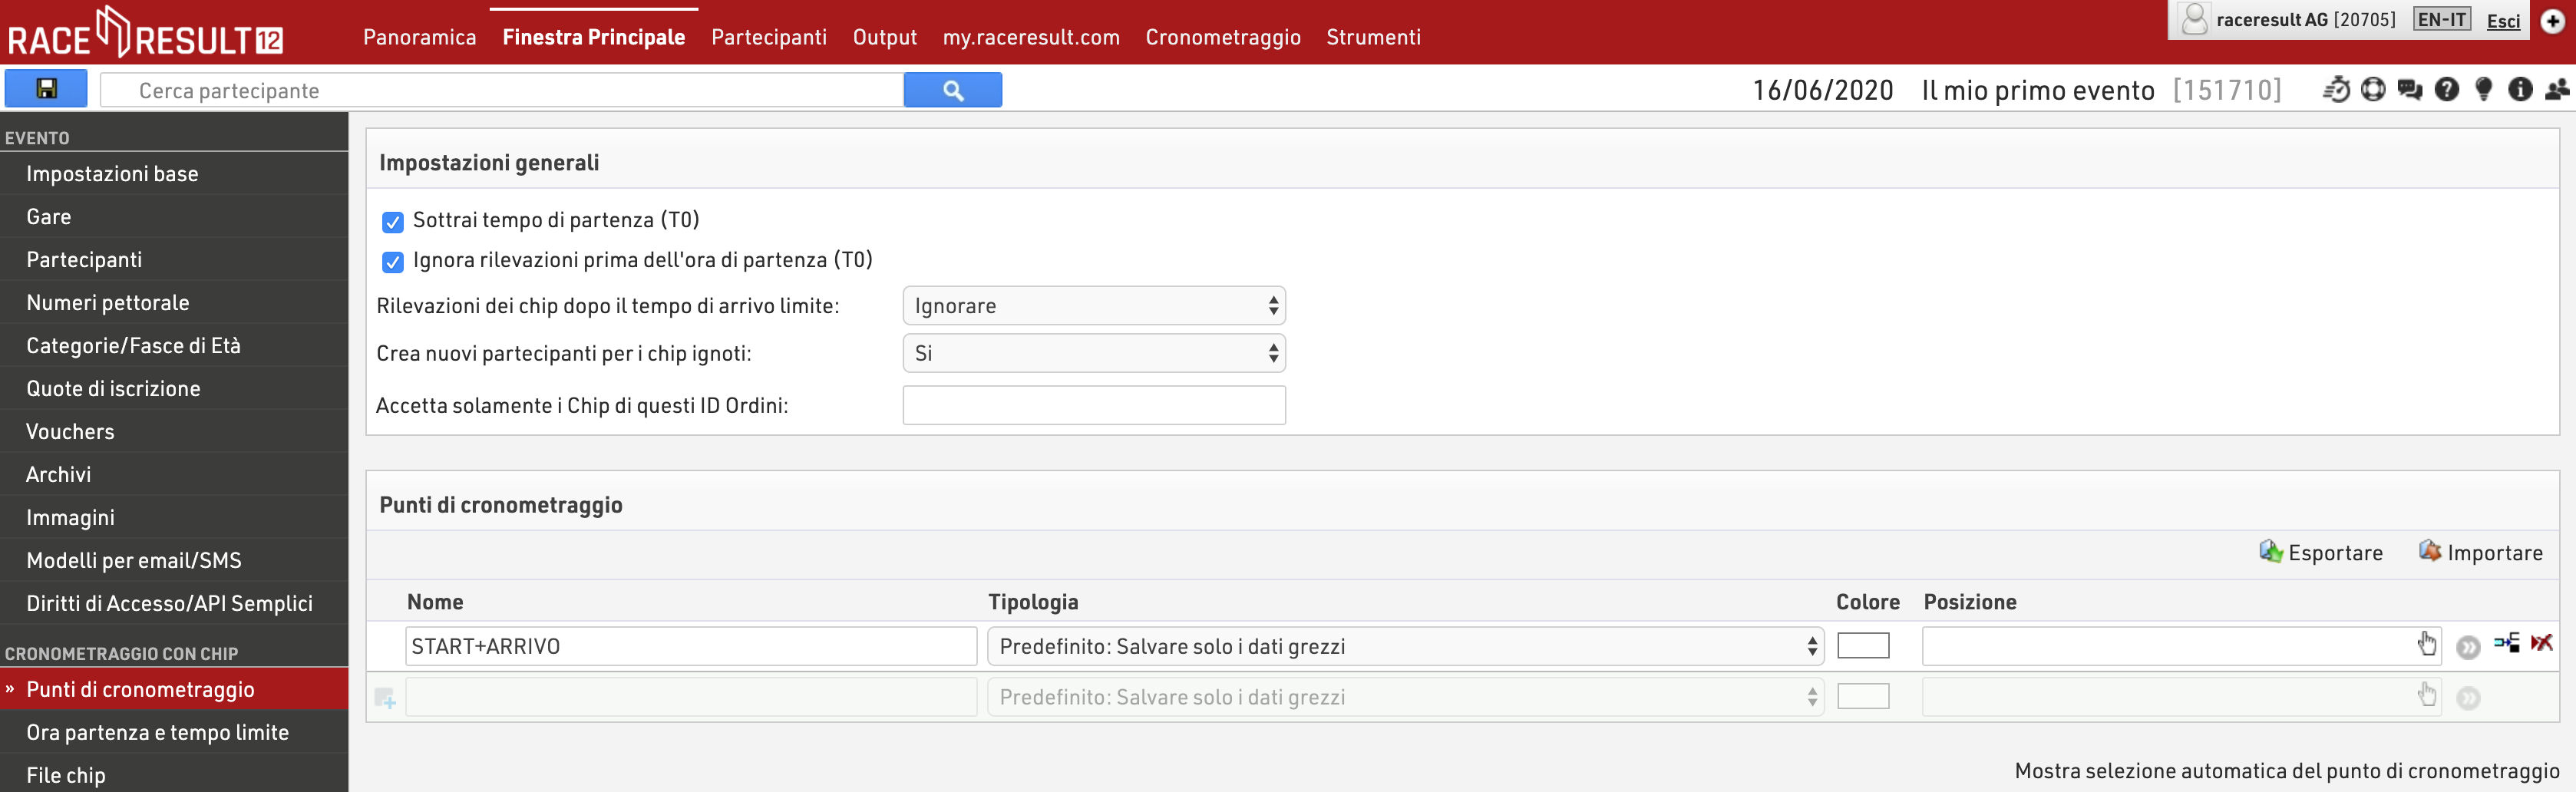Click the double-arrow circle in START+ARRIVO row
This screenshot has height=792, width=2576.
click(x=2468, y=647)
